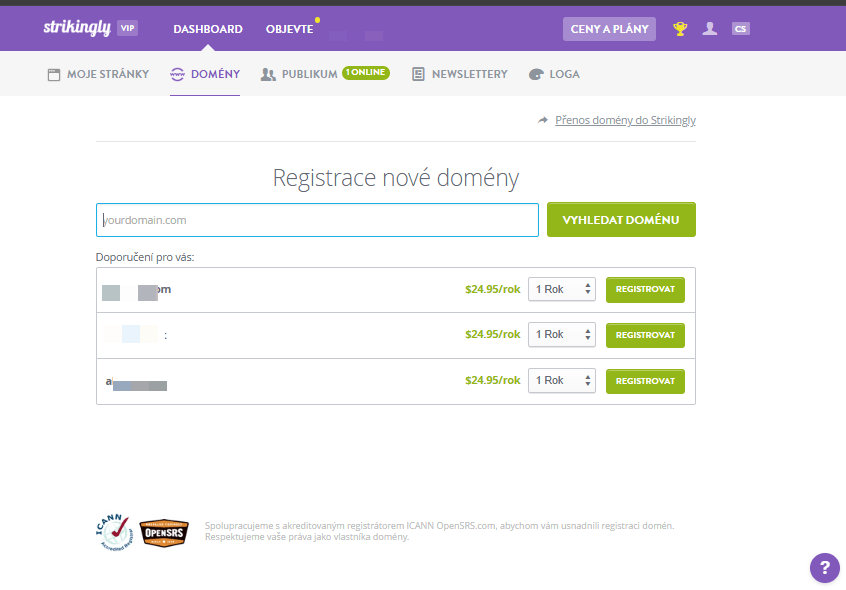Click the second suggestion's $24.95/rok price
Image resolution: width=846 pixels, height=590 pixels.
click(x=493, y=334)
